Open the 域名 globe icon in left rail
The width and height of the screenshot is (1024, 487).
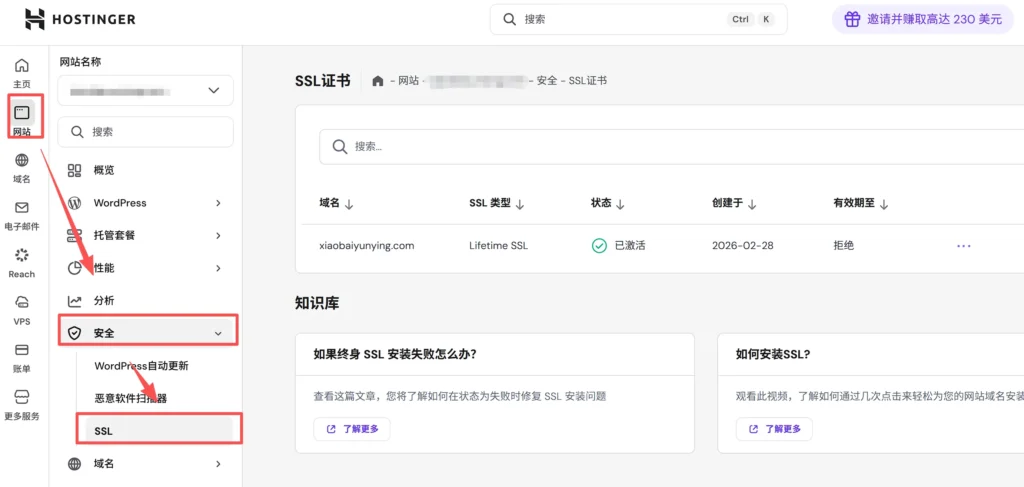[x=22, y=161]
